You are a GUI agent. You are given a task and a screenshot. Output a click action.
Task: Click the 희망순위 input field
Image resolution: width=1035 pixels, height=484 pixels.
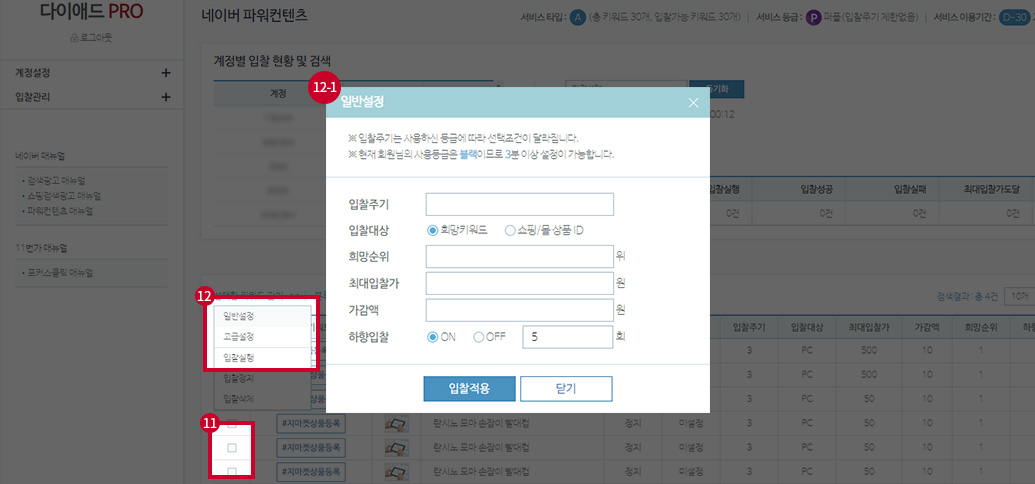pos(519,257)
